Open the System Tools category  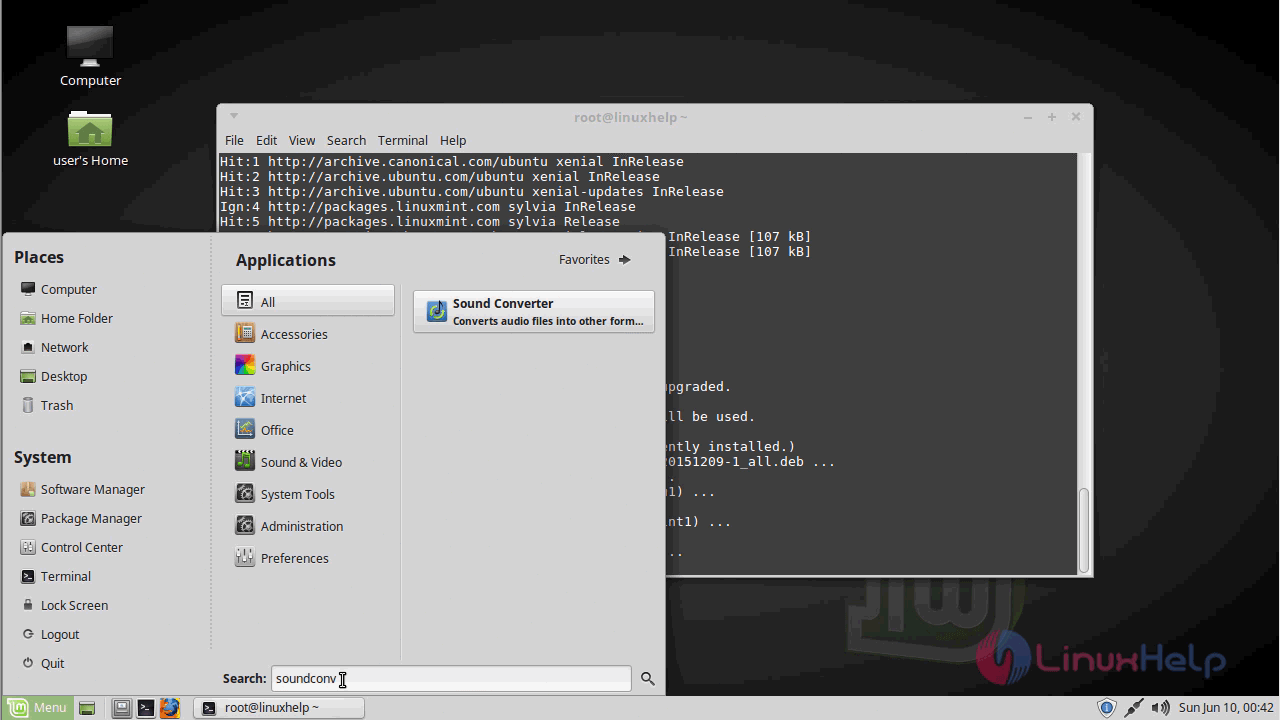point(308,494)
